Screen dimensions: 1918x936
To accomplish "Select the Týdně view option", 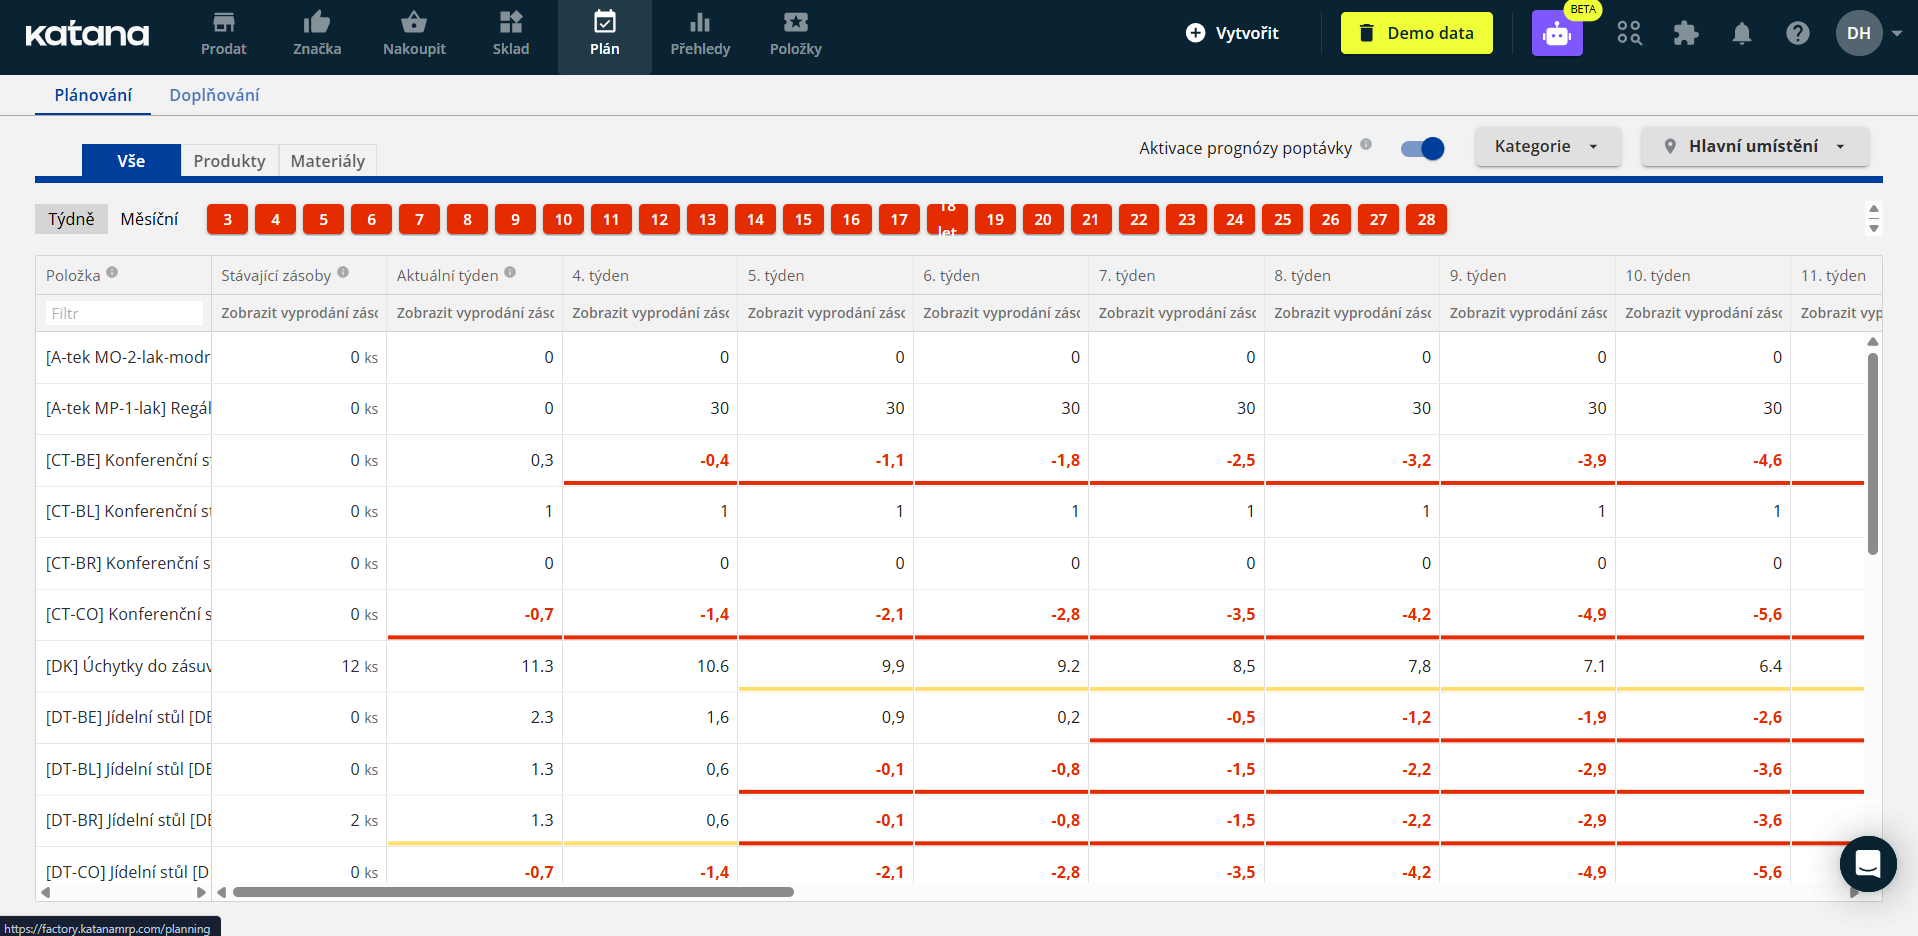I will tap(71, 219).
